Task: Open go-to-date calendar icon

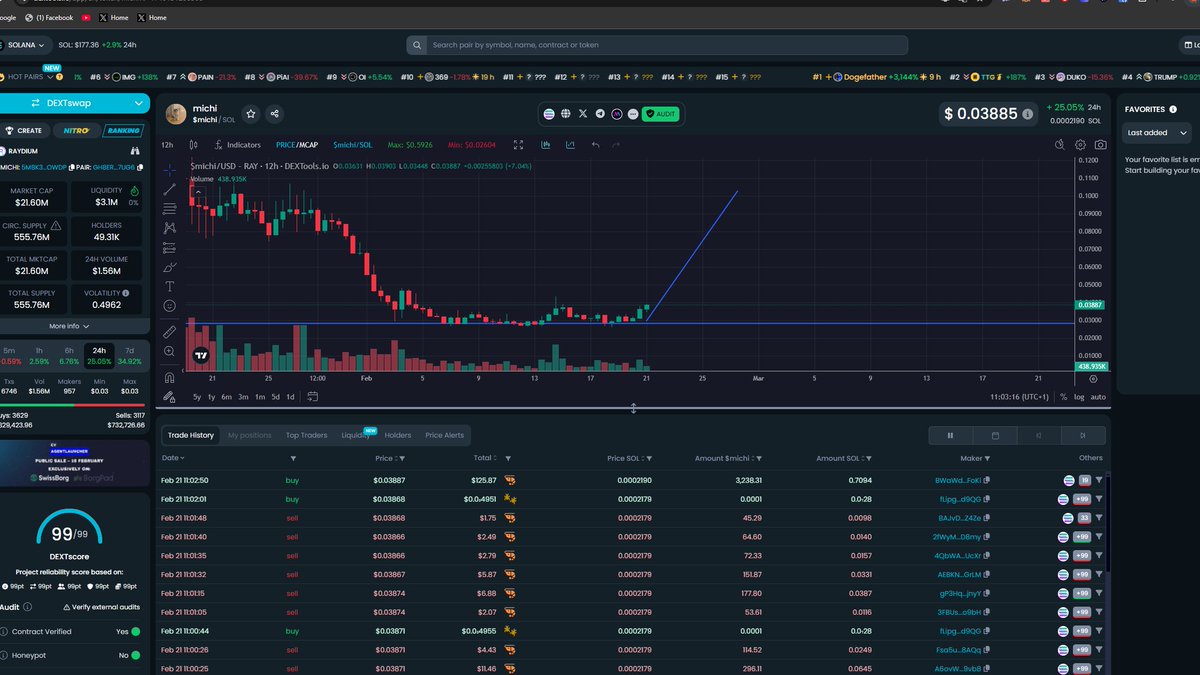Action: [313, 397]
